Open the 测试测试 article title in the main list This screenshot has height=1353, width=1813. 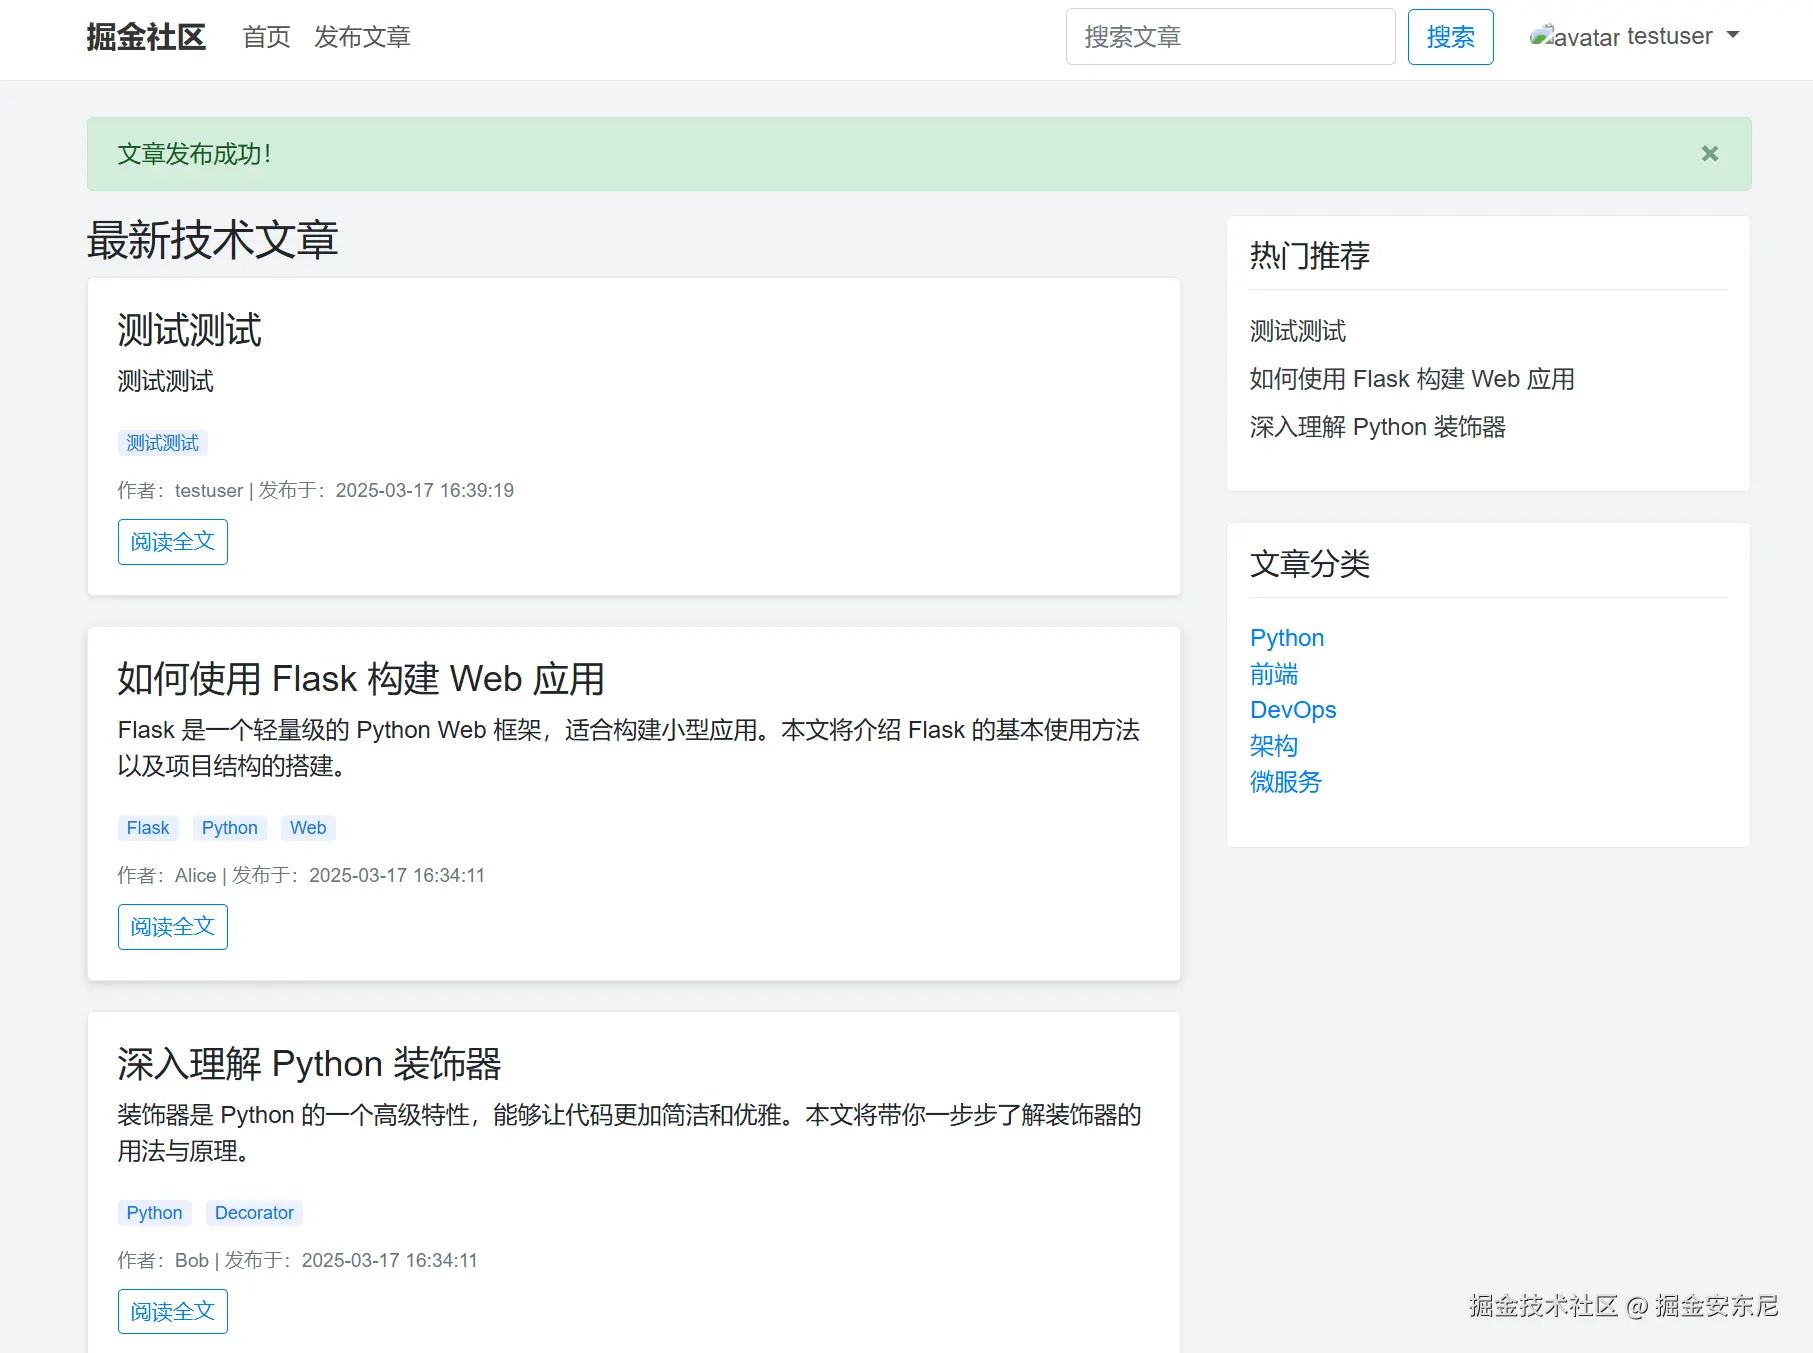190,330
